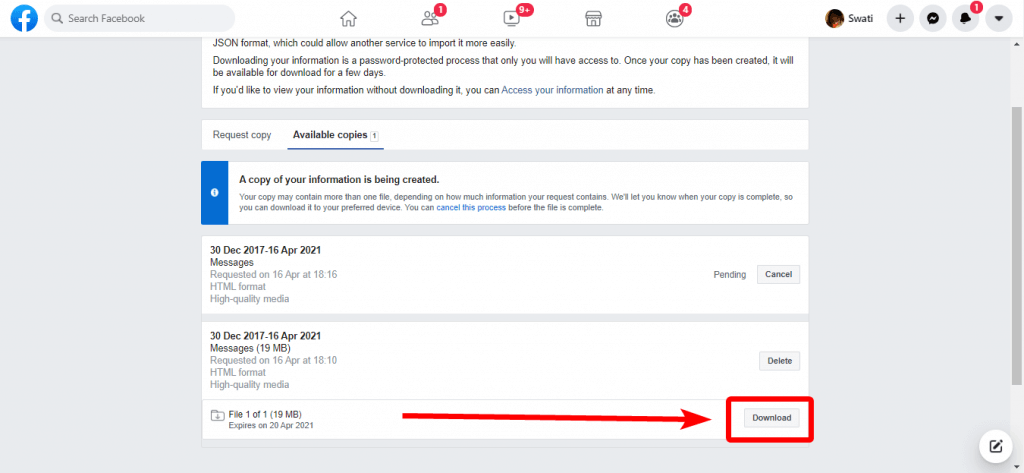Select the Available copies tab
The height and width of the screenshot is (473, 1024).
(x=336, y=135)
